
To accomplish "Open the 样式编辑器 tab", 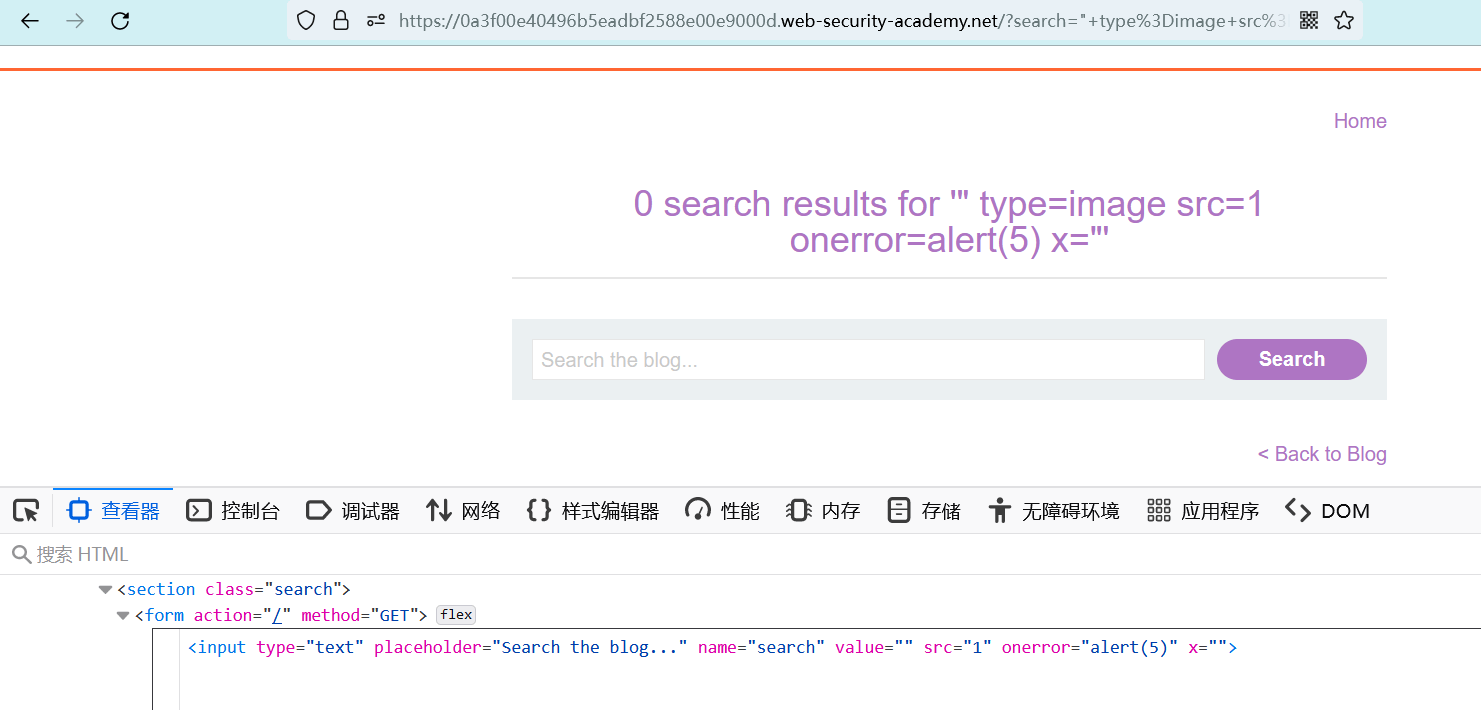I will click(x=593, y=511).
